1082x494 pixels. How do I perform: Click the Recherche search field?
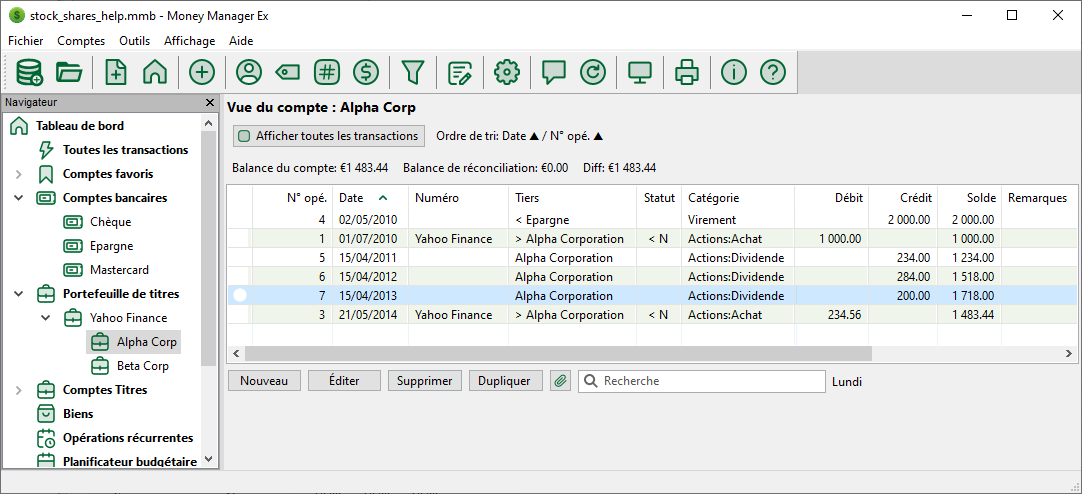click(702, 381)
